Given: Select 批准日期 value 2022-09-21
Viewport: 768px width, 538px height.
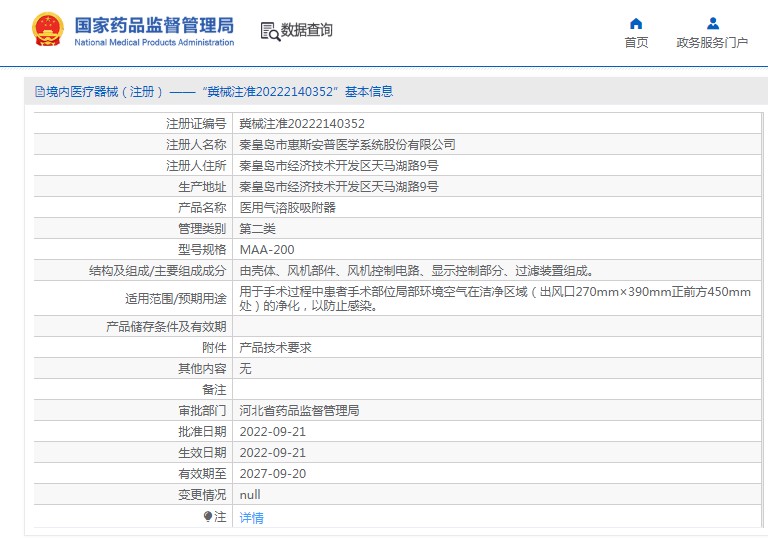Looking at the screenshot, I should (x=272, y=432).
